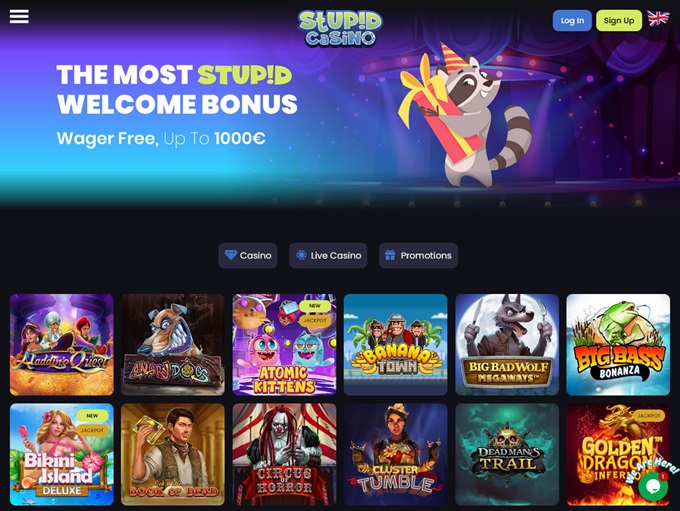Click the Sign Up button
This screenshot has width=680, height=511.
(x=619, y=20)
